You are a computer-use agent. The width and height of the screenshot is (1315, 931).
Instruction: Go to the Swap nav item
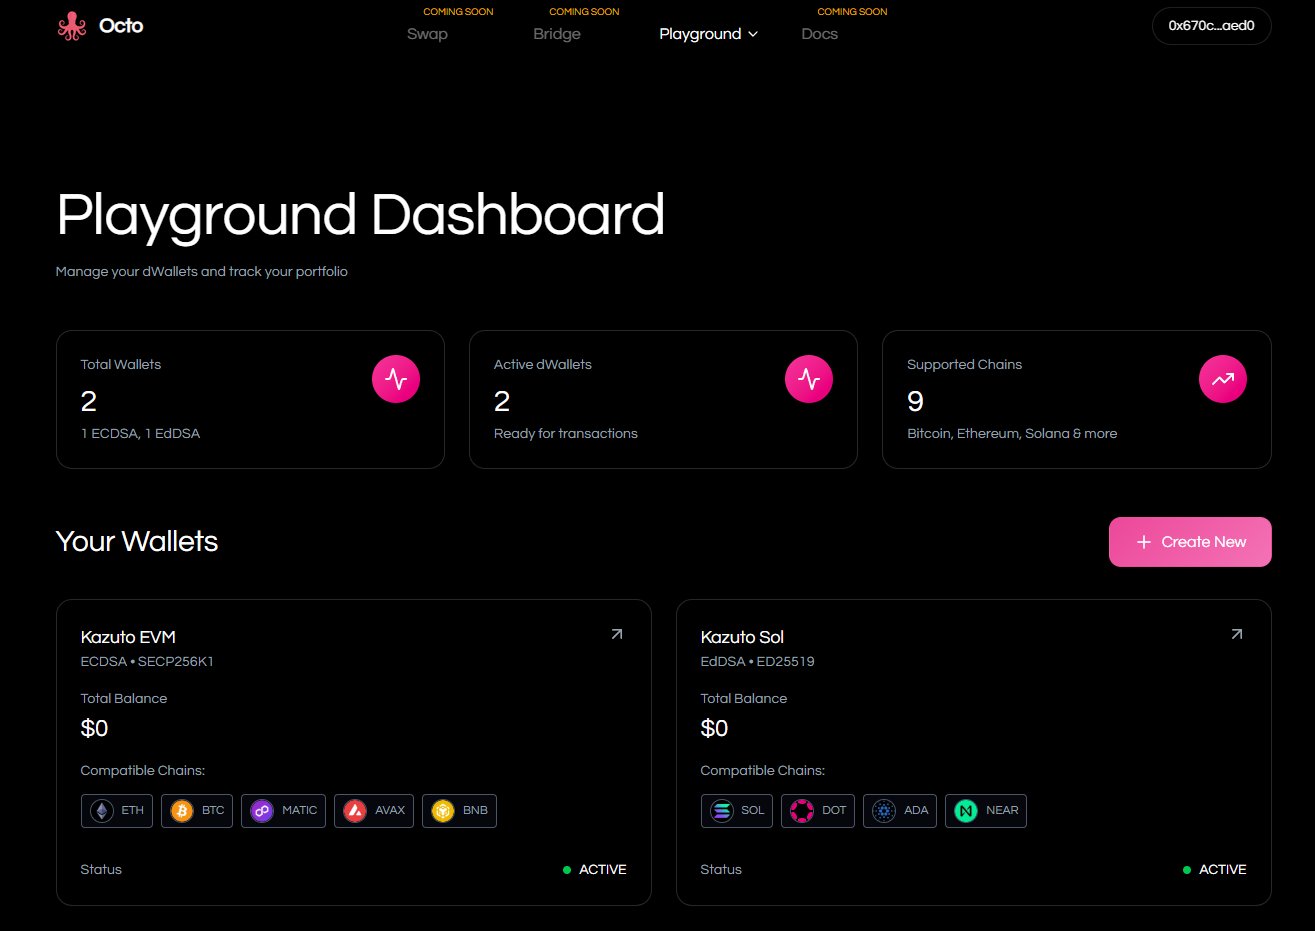tap(427, 34)
